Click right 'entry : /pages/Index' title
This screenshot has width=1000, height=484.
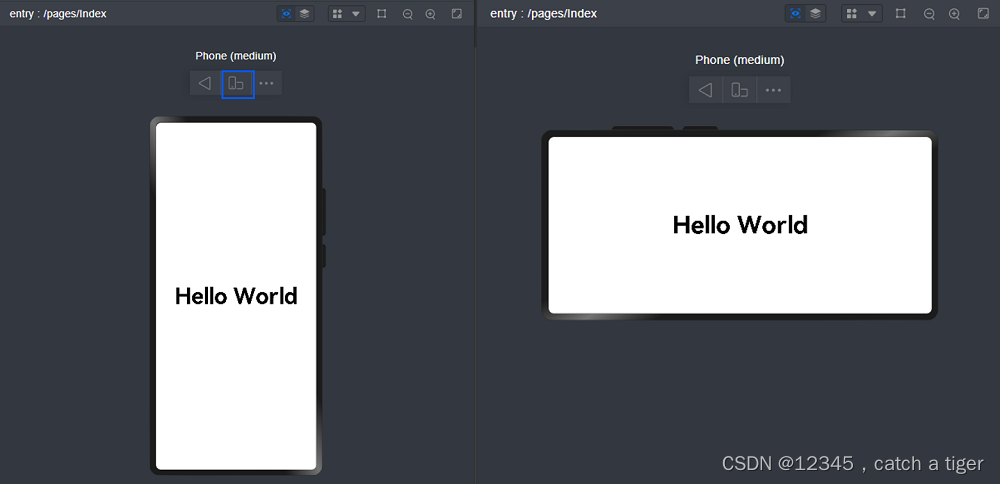coord(543,13)
